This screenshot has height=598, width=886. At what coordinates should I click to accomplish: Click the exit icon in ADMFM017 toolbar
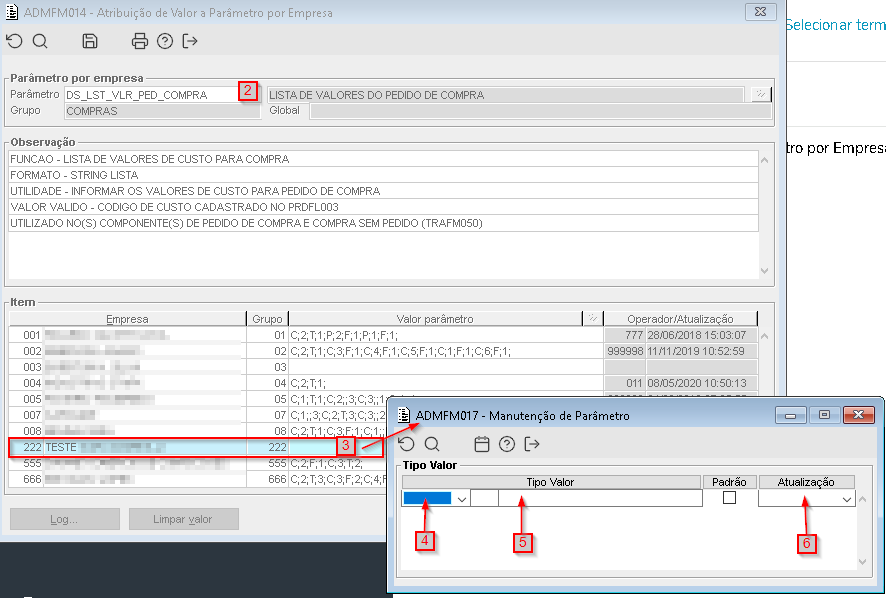click(x=532, y=444)
